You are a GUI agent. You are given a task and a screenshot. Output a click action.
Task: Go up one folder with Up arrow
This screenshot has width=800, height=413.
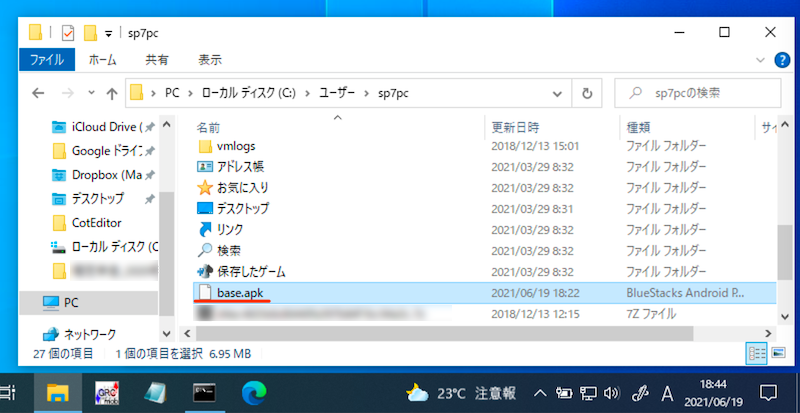pos(108,94)
